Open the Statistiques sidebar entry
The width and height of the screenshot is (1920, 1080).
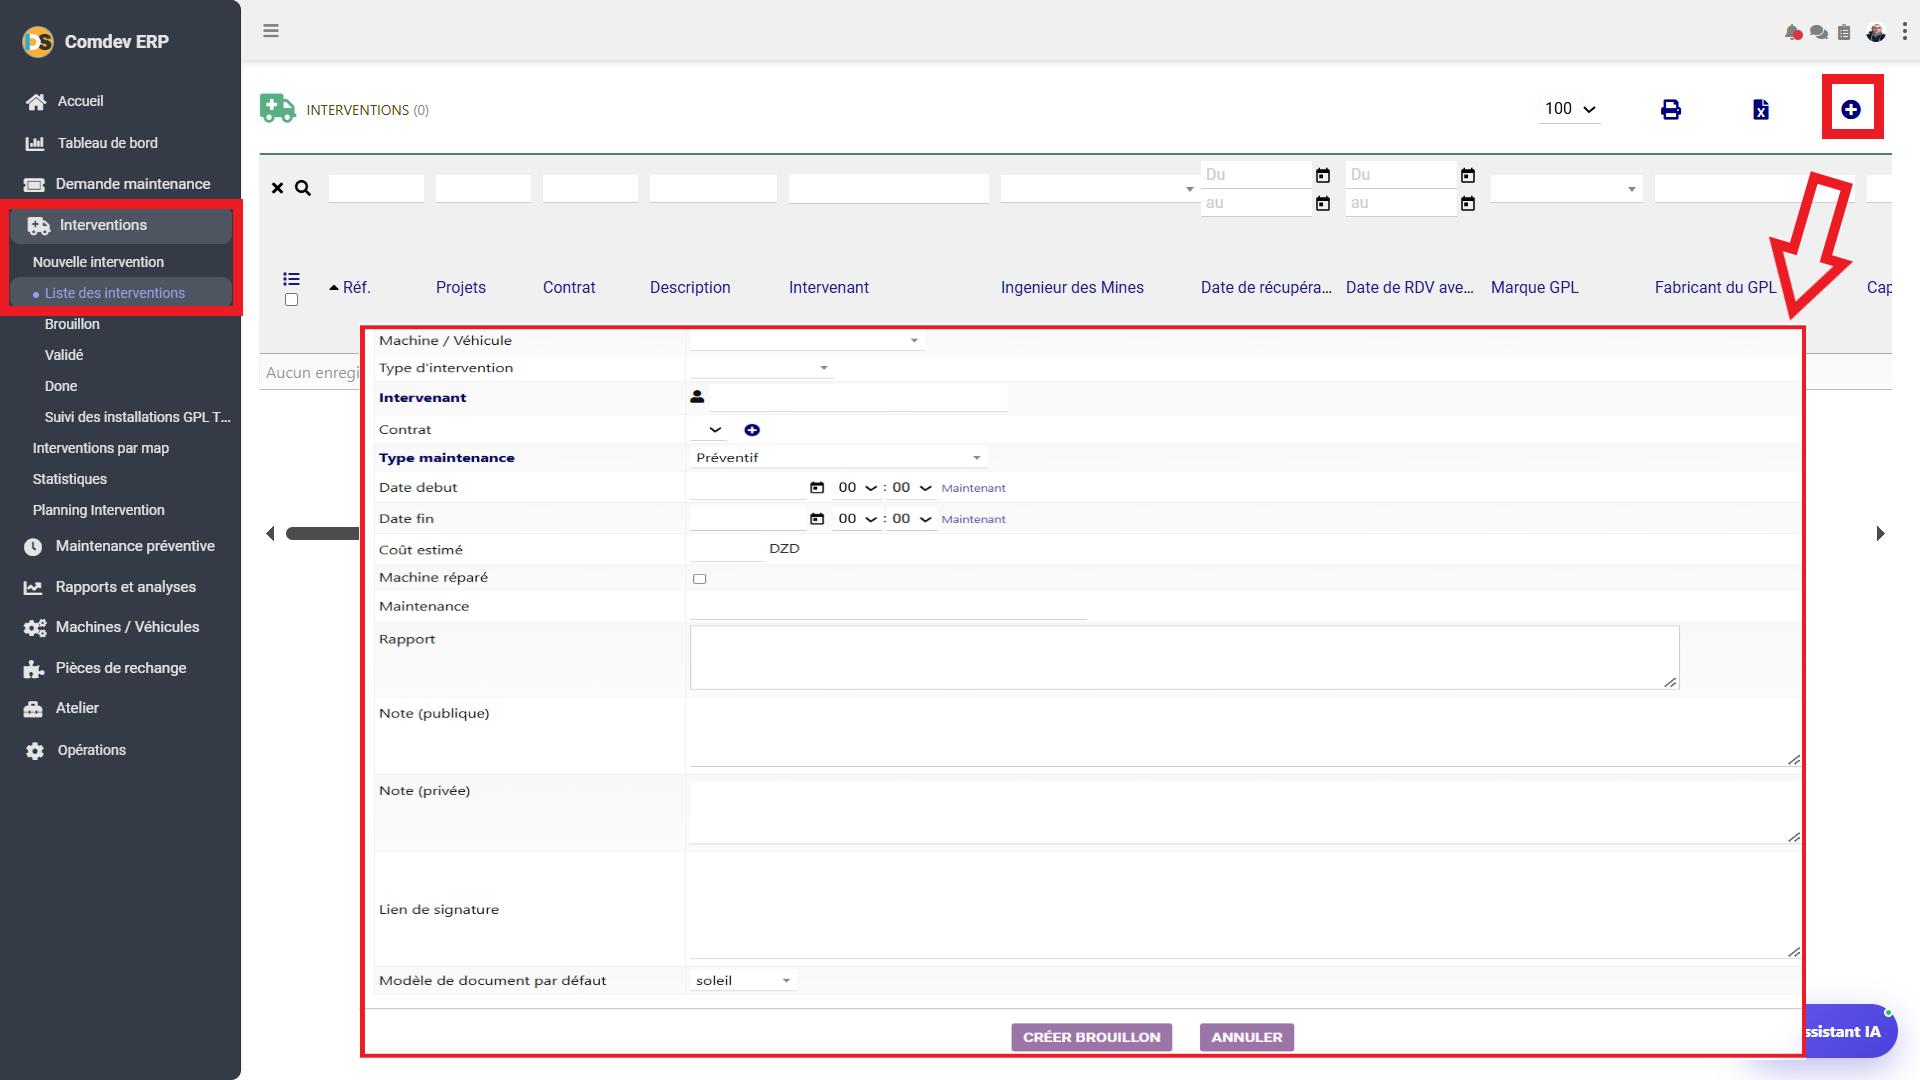69,479
